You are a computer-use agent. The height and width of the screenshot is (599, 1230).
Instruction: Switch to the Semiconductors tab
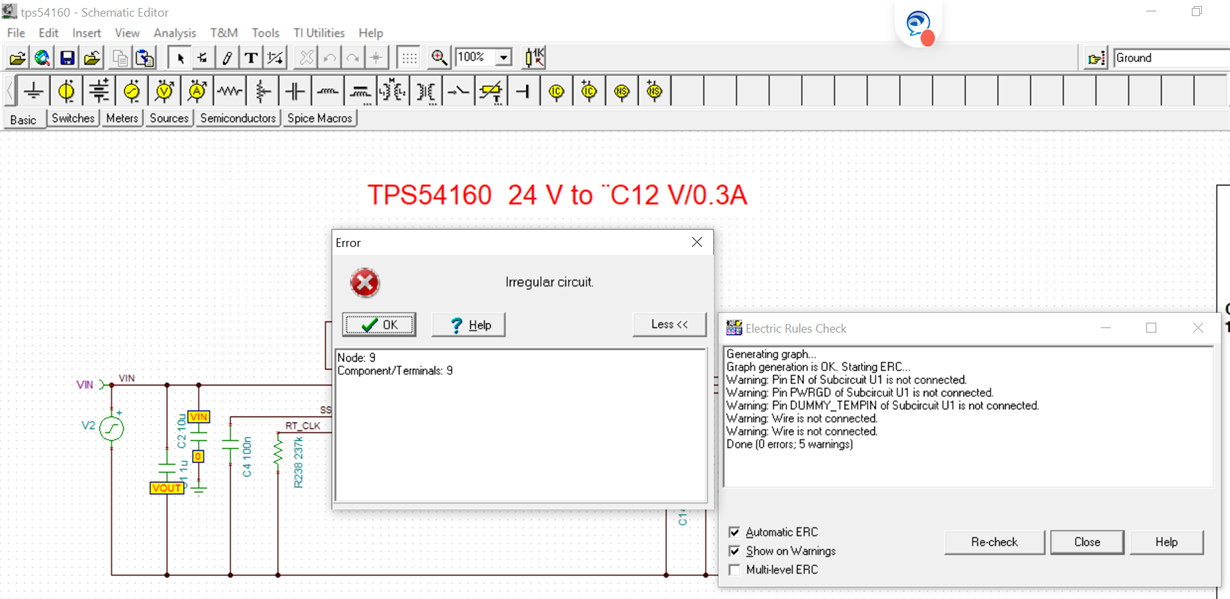point(238,118)
